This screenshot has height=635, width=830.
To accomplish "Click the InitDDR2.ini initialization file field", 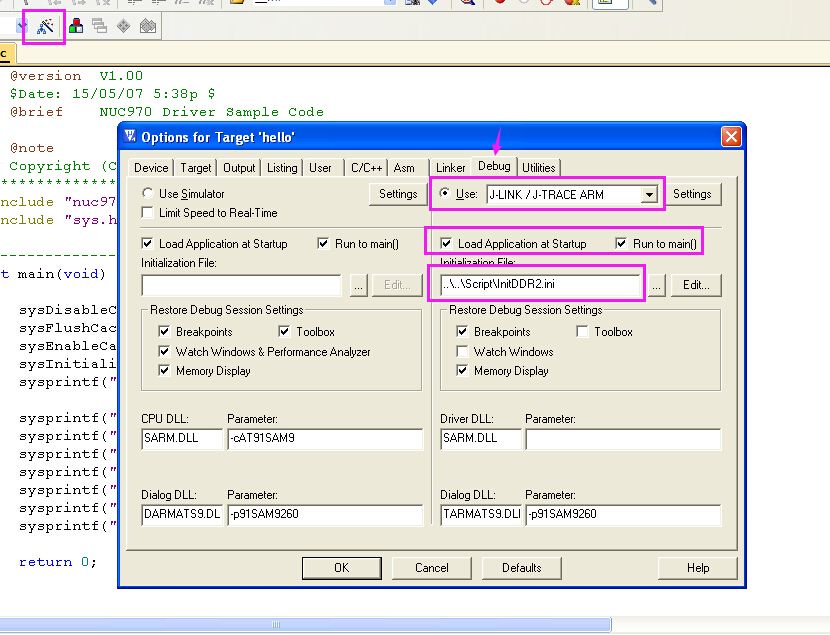I will tap(540, 286).
